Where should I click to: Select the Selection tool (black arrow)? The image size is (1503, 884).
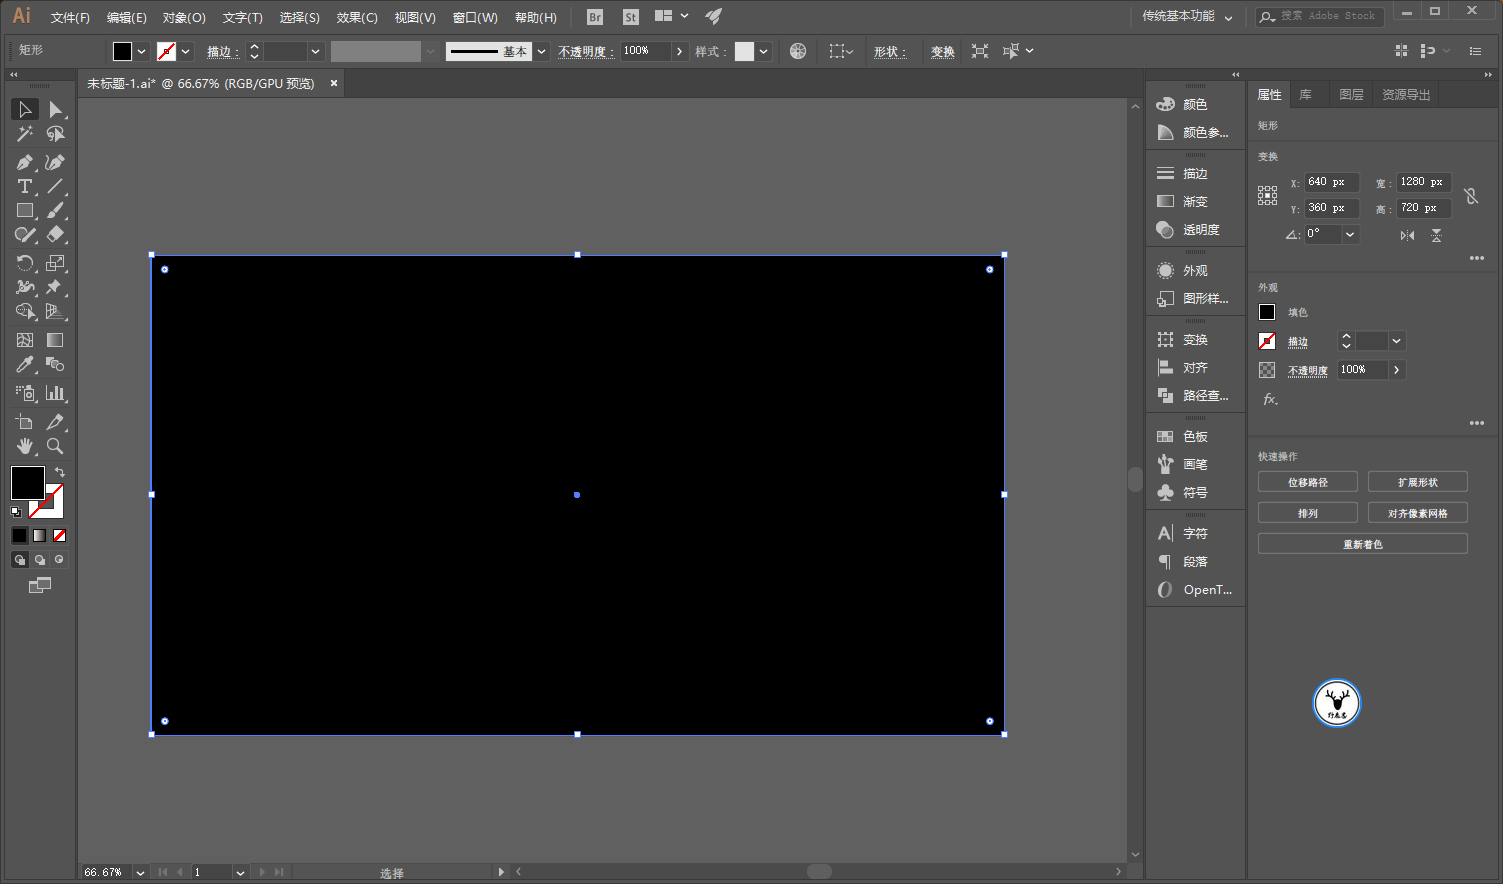tap(25, 109)
